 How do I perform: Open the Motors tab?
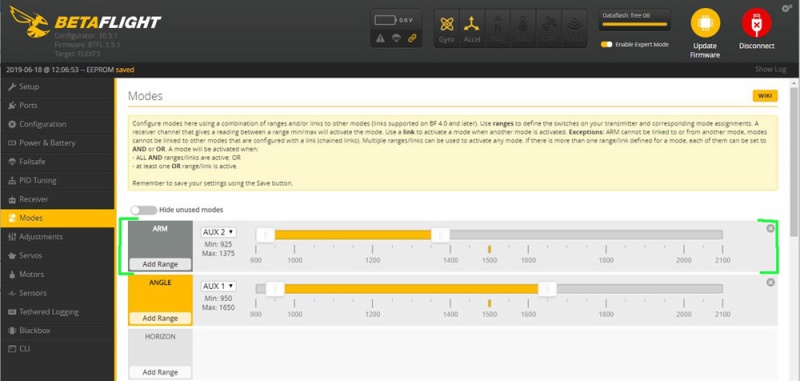57,274
